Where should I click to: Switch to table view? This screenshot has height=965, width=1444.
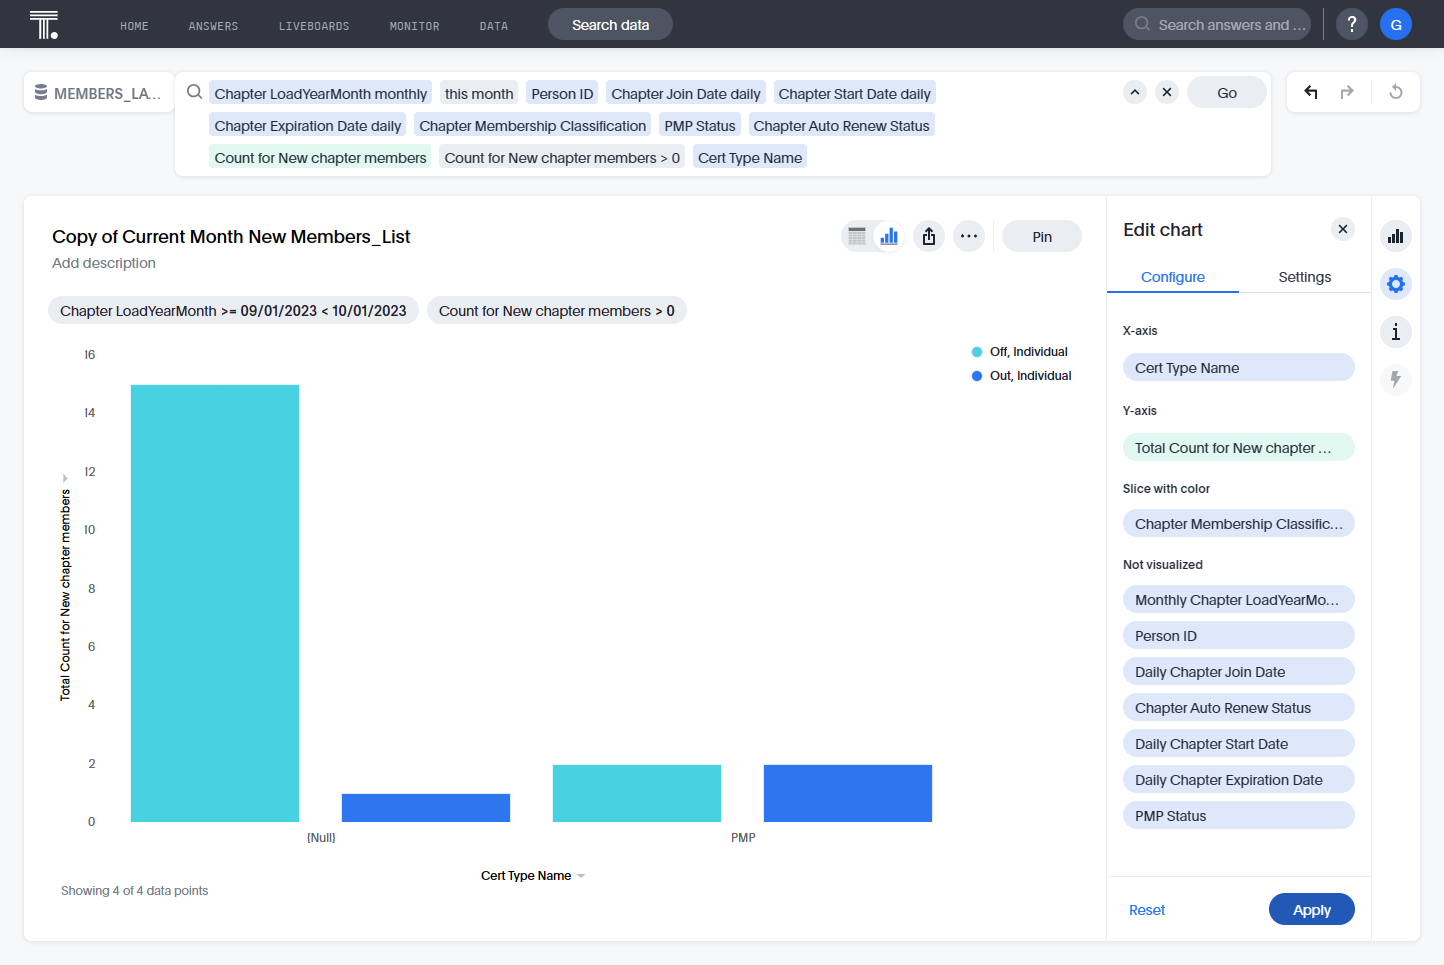tap(857, 236)
